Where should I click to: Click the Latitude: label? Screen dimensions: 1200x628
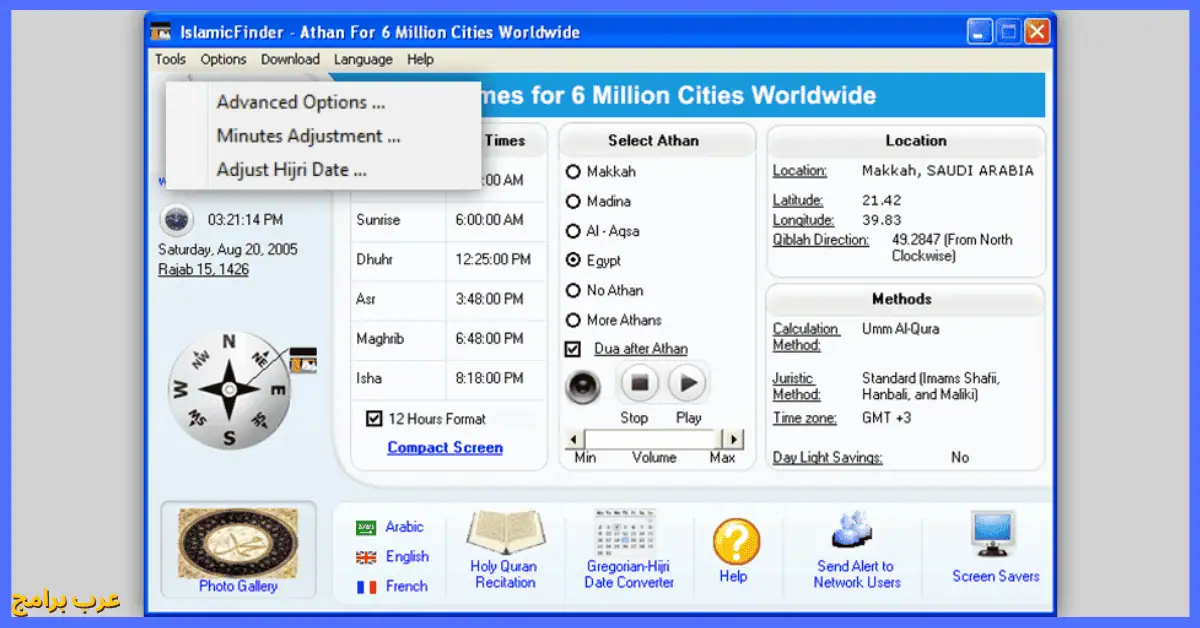click(798, 201)
